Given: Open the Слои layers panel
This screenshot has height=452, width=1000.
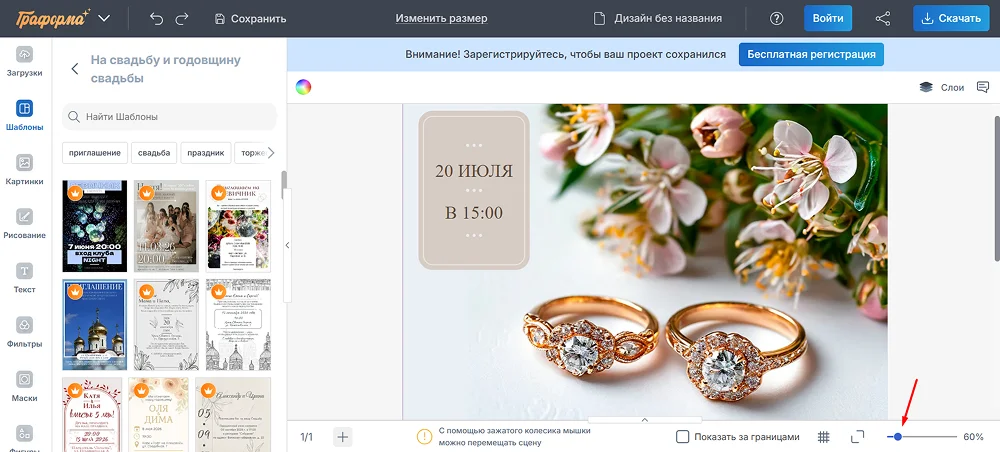Looking at the screenshot, I should (x=942, y=88).
